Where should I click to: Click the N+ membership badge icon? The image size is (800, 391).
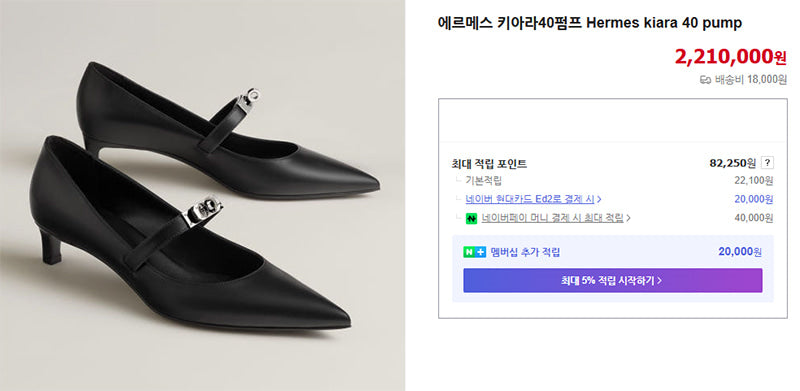coord(474,252)
